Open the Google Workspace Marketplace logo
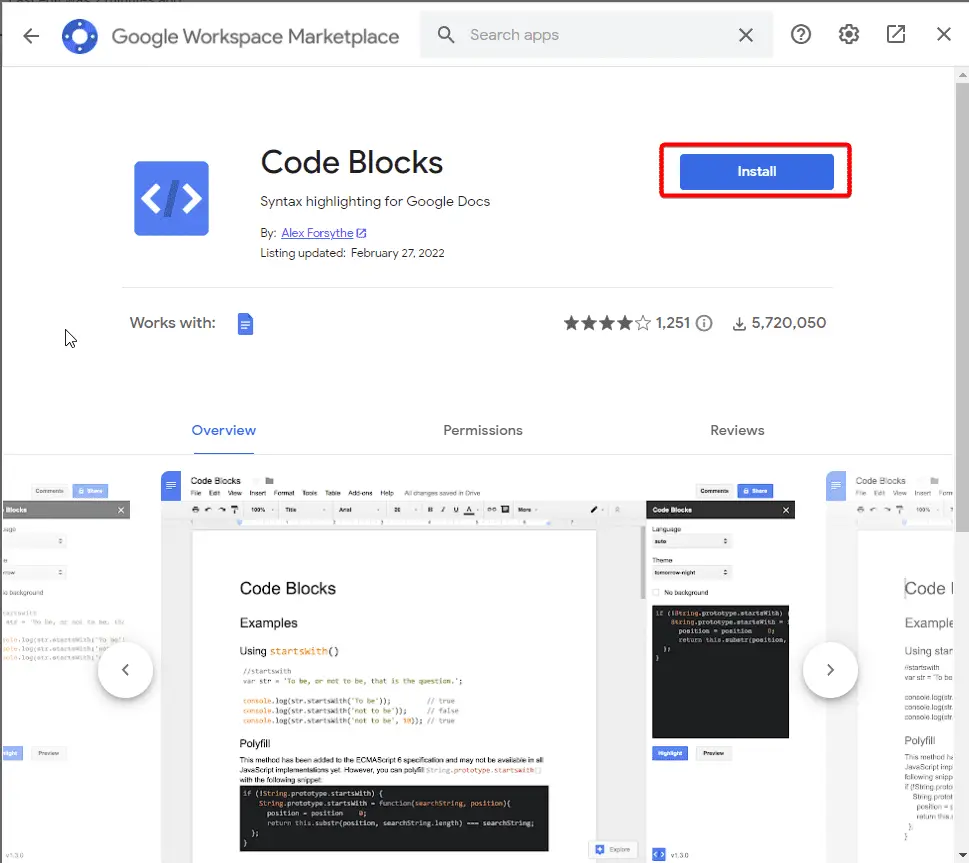 (80, 36)
